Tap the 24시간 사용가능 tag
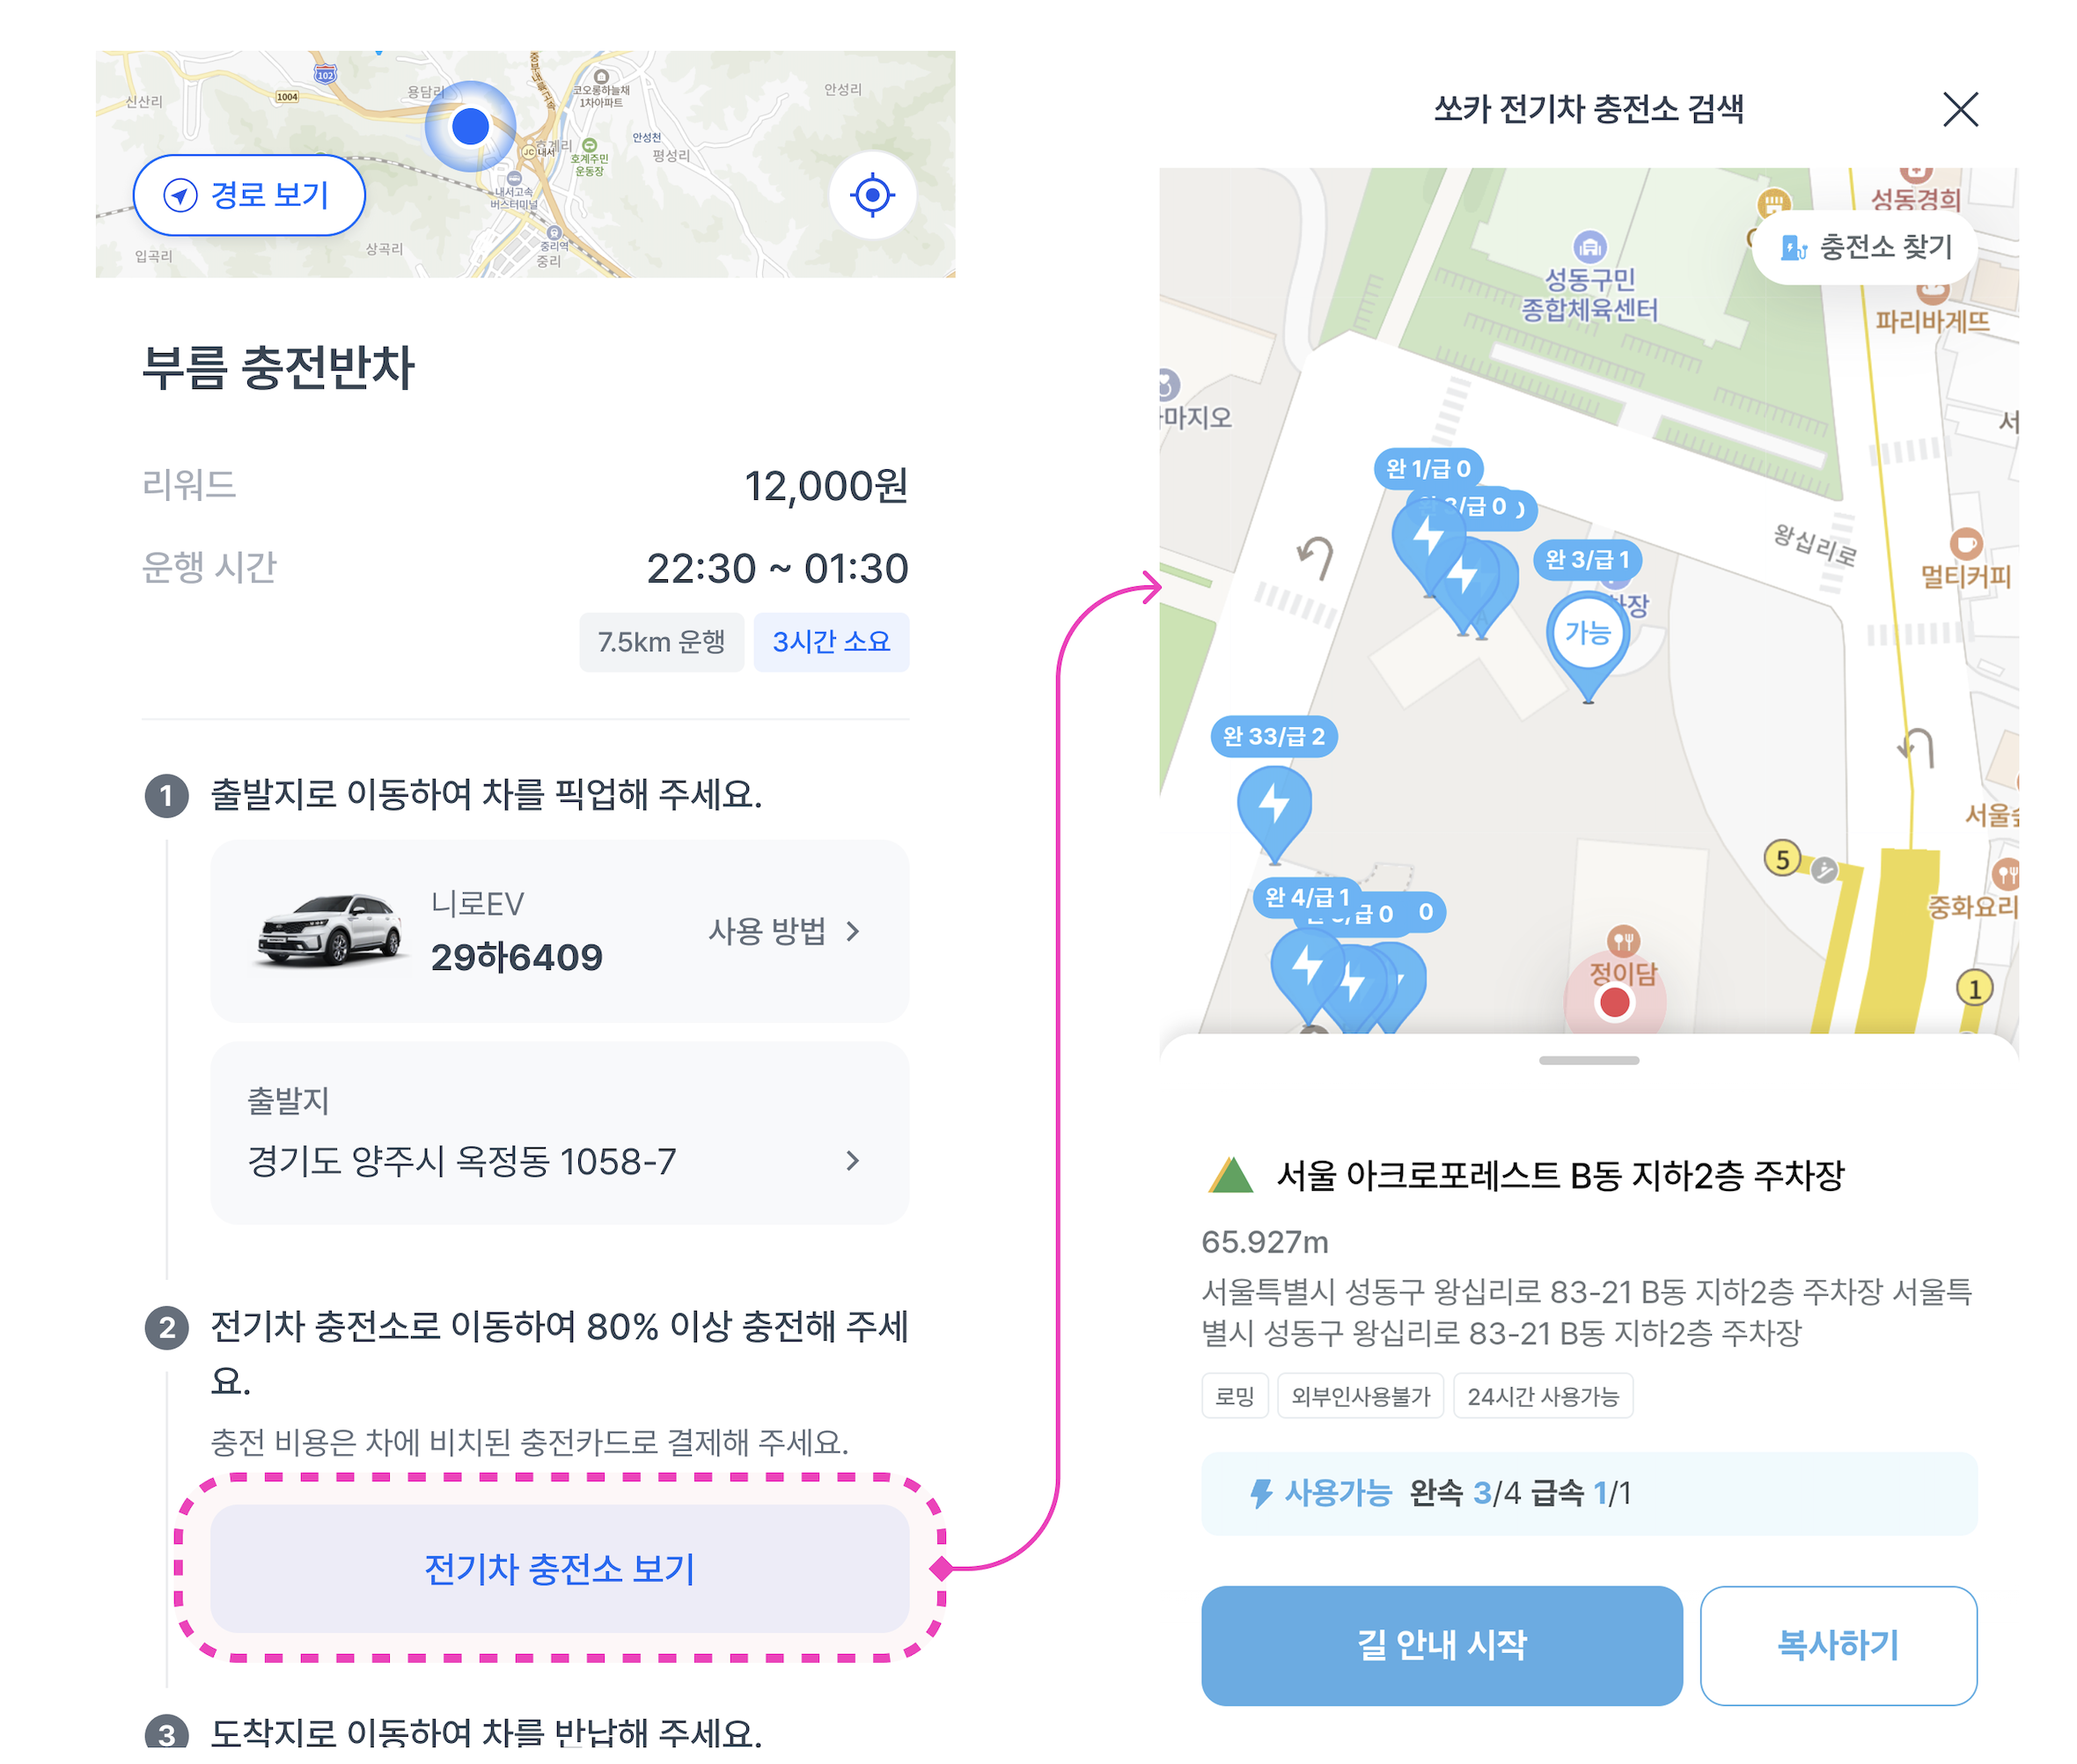The height and width of the screenshot is (1764, 2077). coord(1542,1396)
